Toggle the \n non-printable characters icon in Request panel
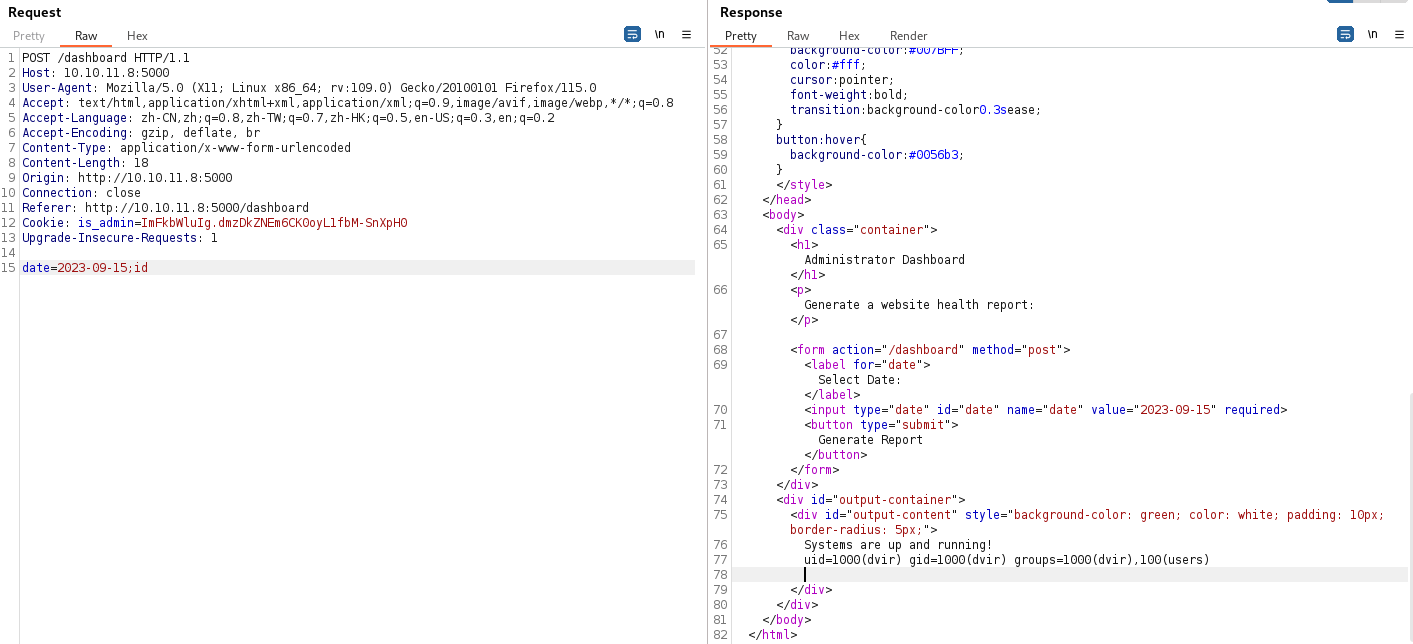The image size is (1413, 644). tap(660, 34)
